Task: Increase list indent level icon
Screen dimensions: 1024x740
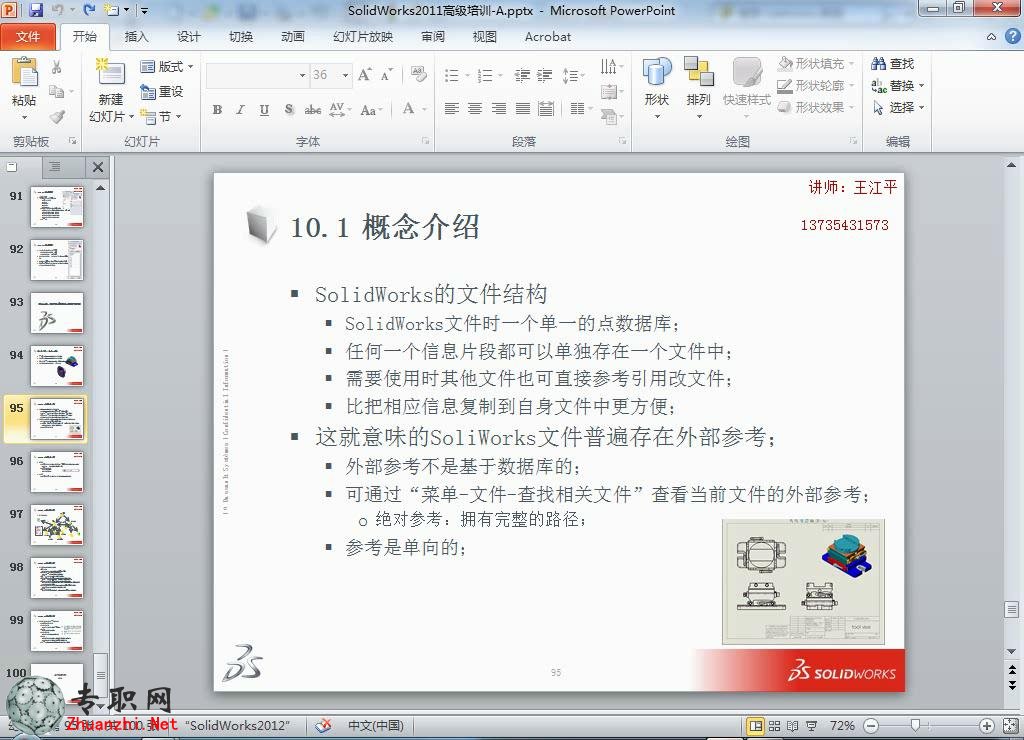Action: point(545,75)
